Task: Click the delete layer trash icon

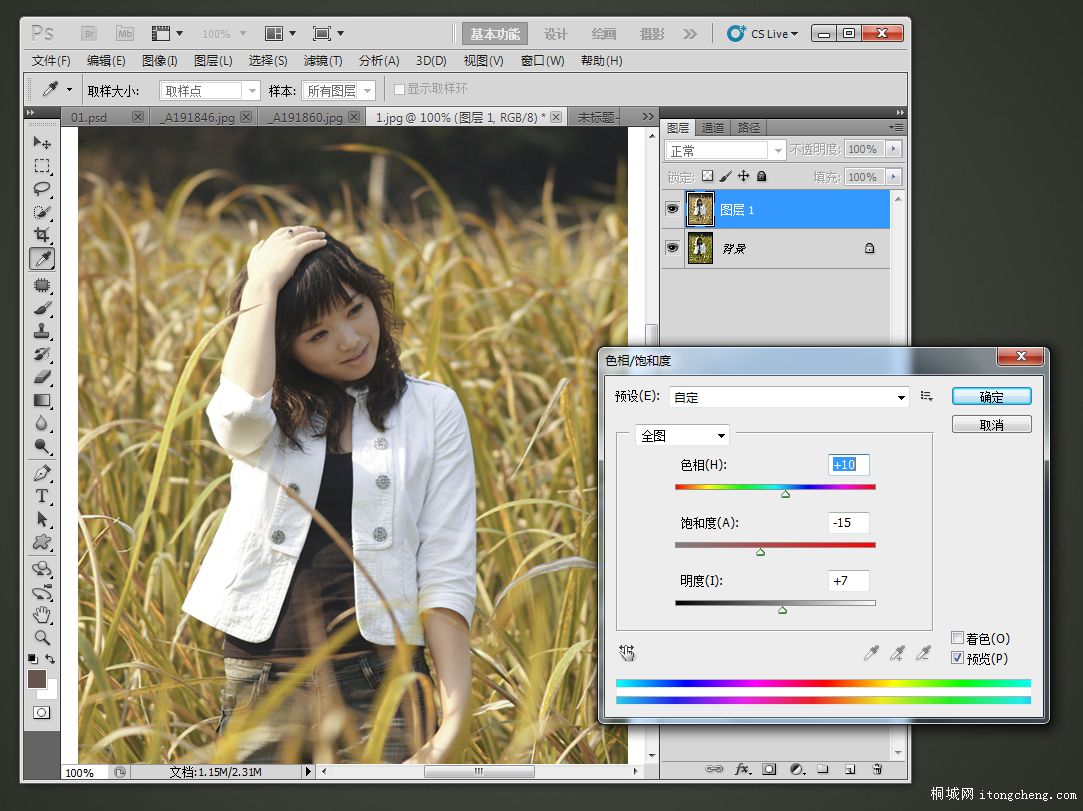Action: [x=877, y=769]
